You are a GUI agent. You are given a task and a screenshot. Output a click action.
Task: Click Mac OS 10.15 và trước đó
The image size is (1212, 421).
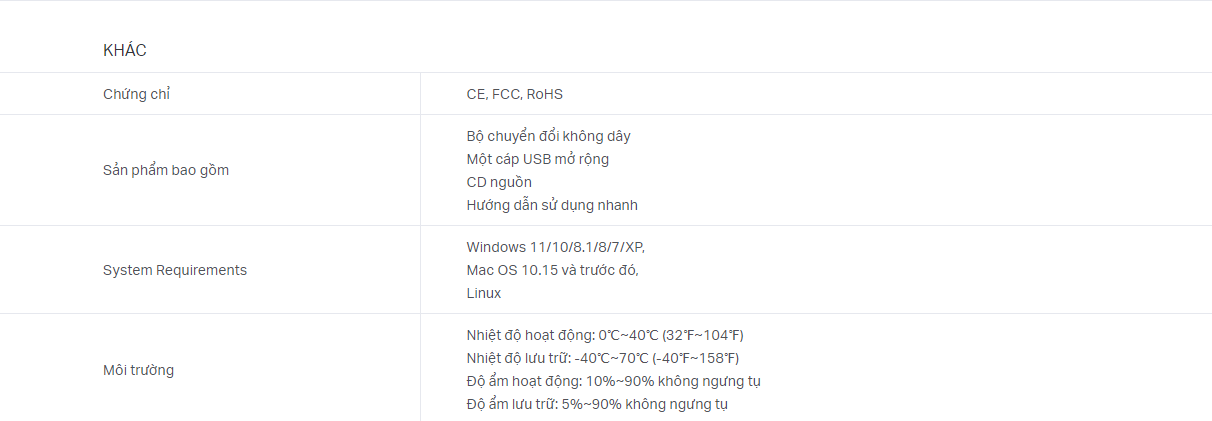pos(552,270)
